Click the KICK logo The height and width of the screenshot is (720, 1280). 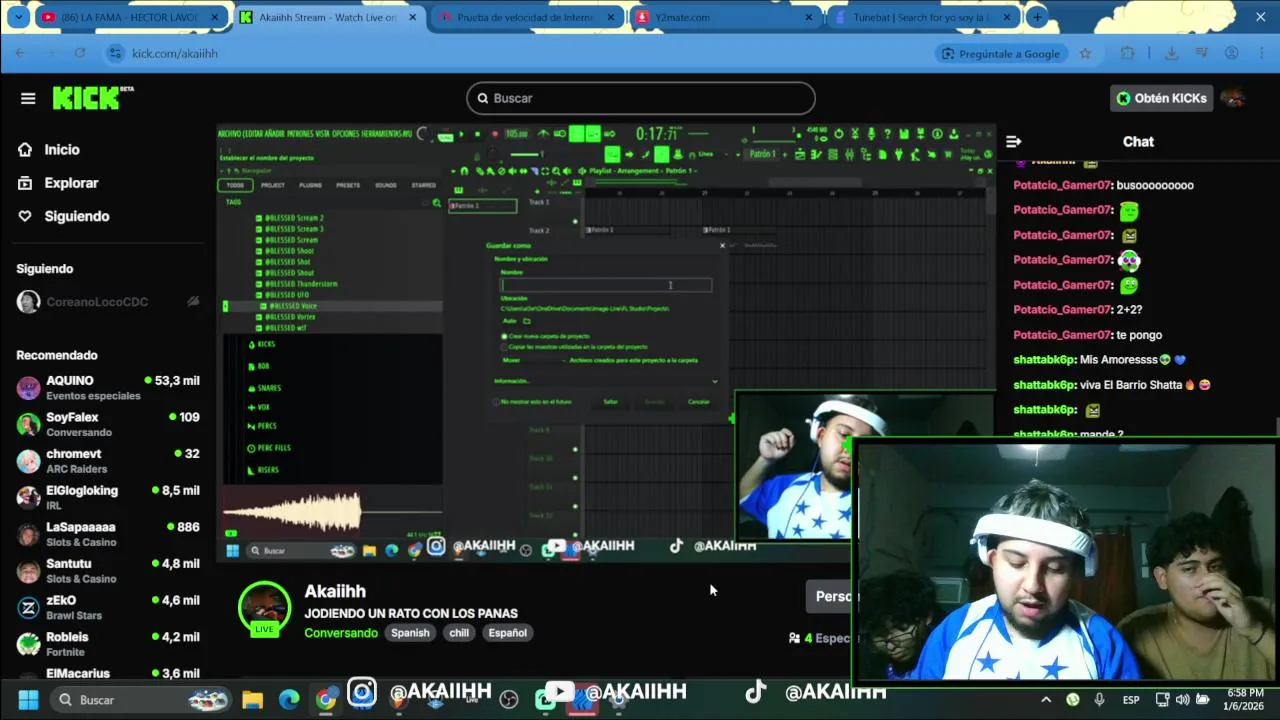pos(92,97)
